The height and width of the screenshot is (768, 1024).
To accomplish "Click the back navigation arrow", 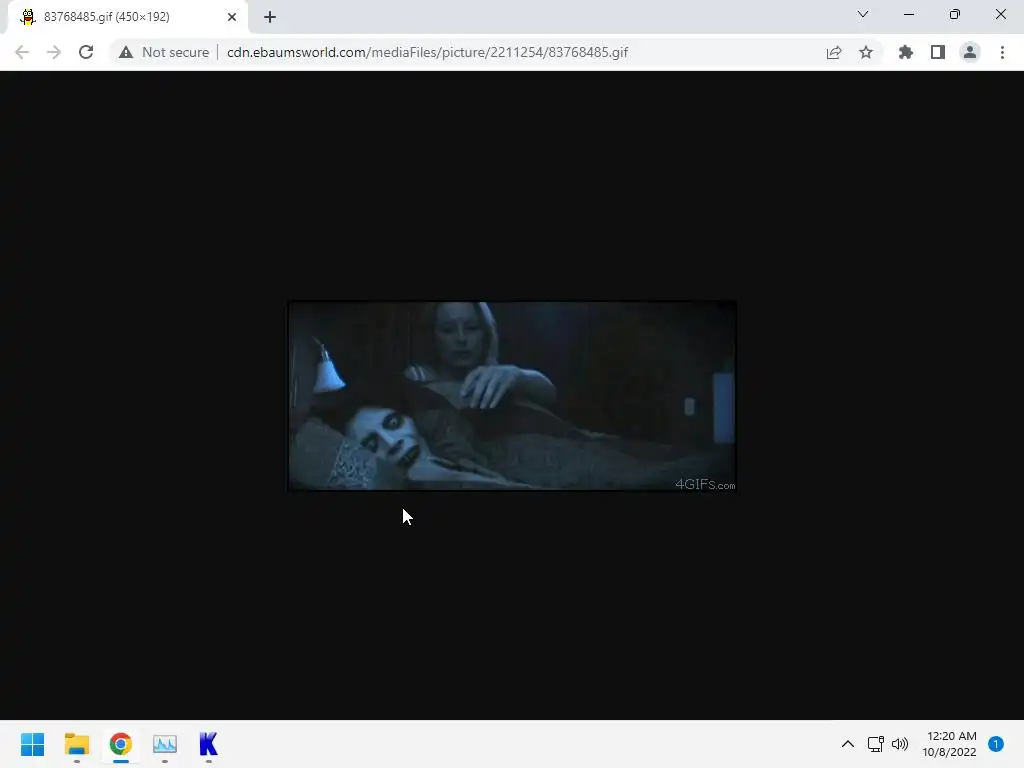I will [x=22, y=52].
